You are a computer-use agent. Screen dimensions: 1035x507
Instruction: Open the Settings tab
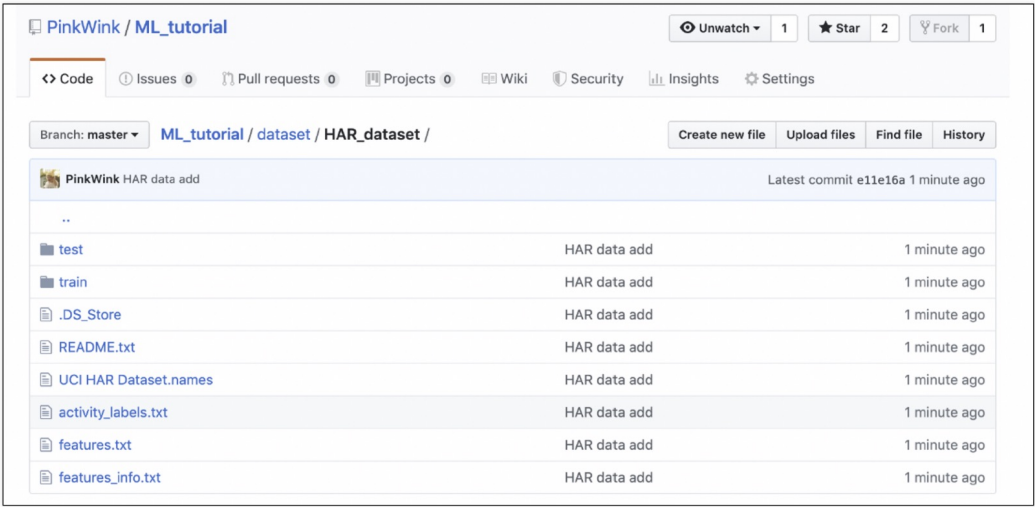pyautogui.click(x=779, y=79)
